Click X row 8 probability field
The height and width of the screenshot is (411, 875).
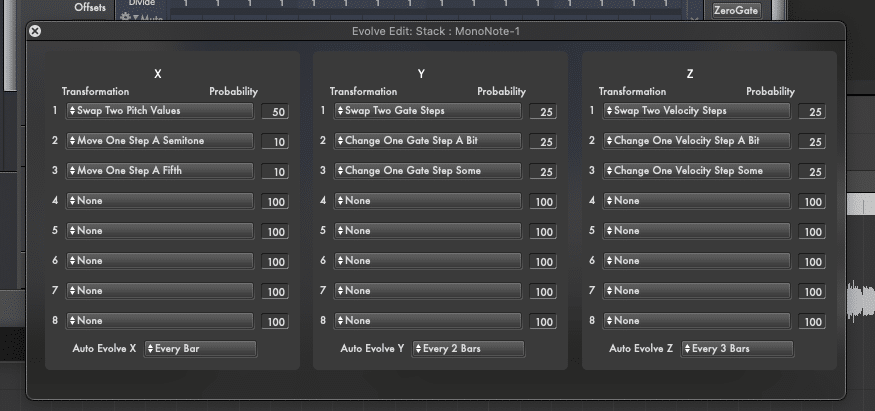tap(275, 322)
